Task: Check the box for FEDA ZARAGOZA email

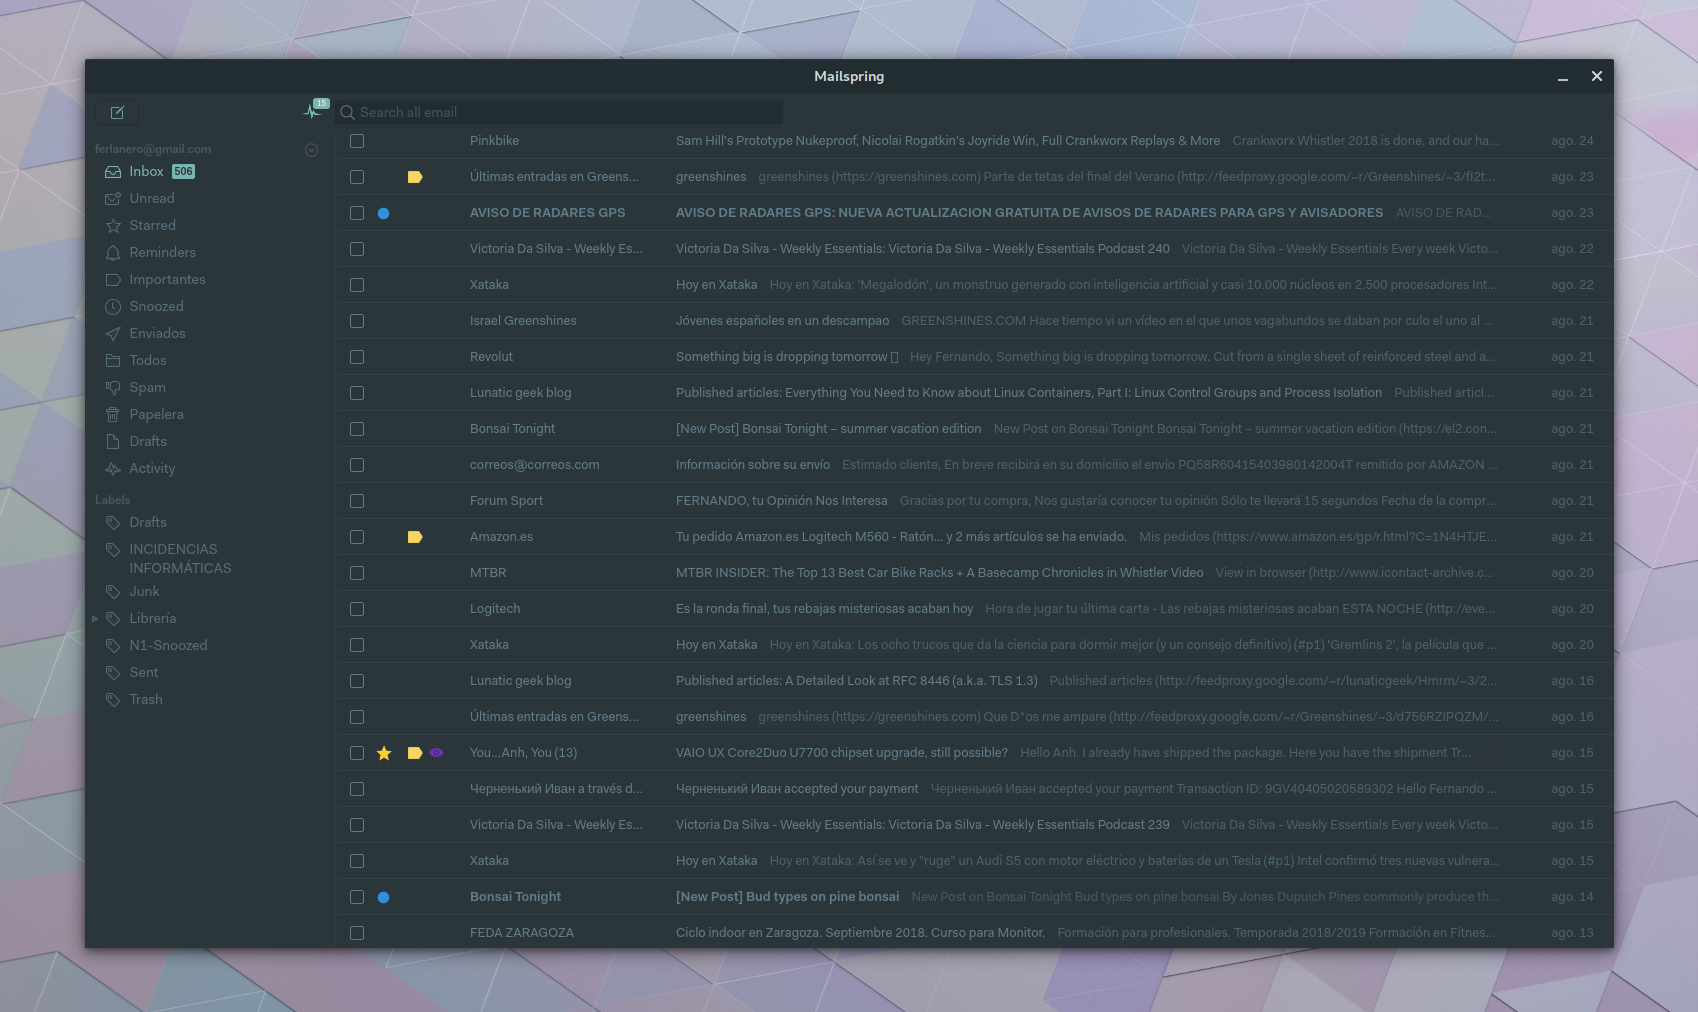Action: coord(357,933)
